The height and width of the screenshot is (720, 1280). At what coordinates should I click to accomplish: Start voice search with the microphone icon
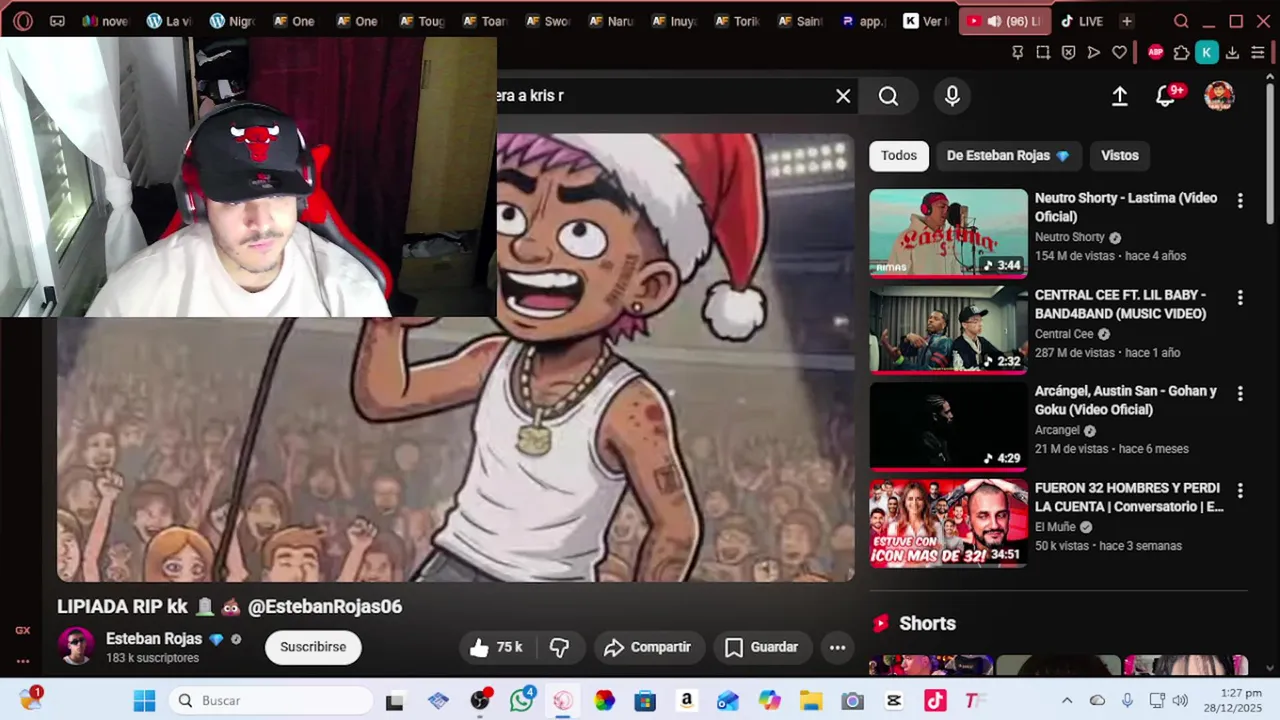[952, 96]
